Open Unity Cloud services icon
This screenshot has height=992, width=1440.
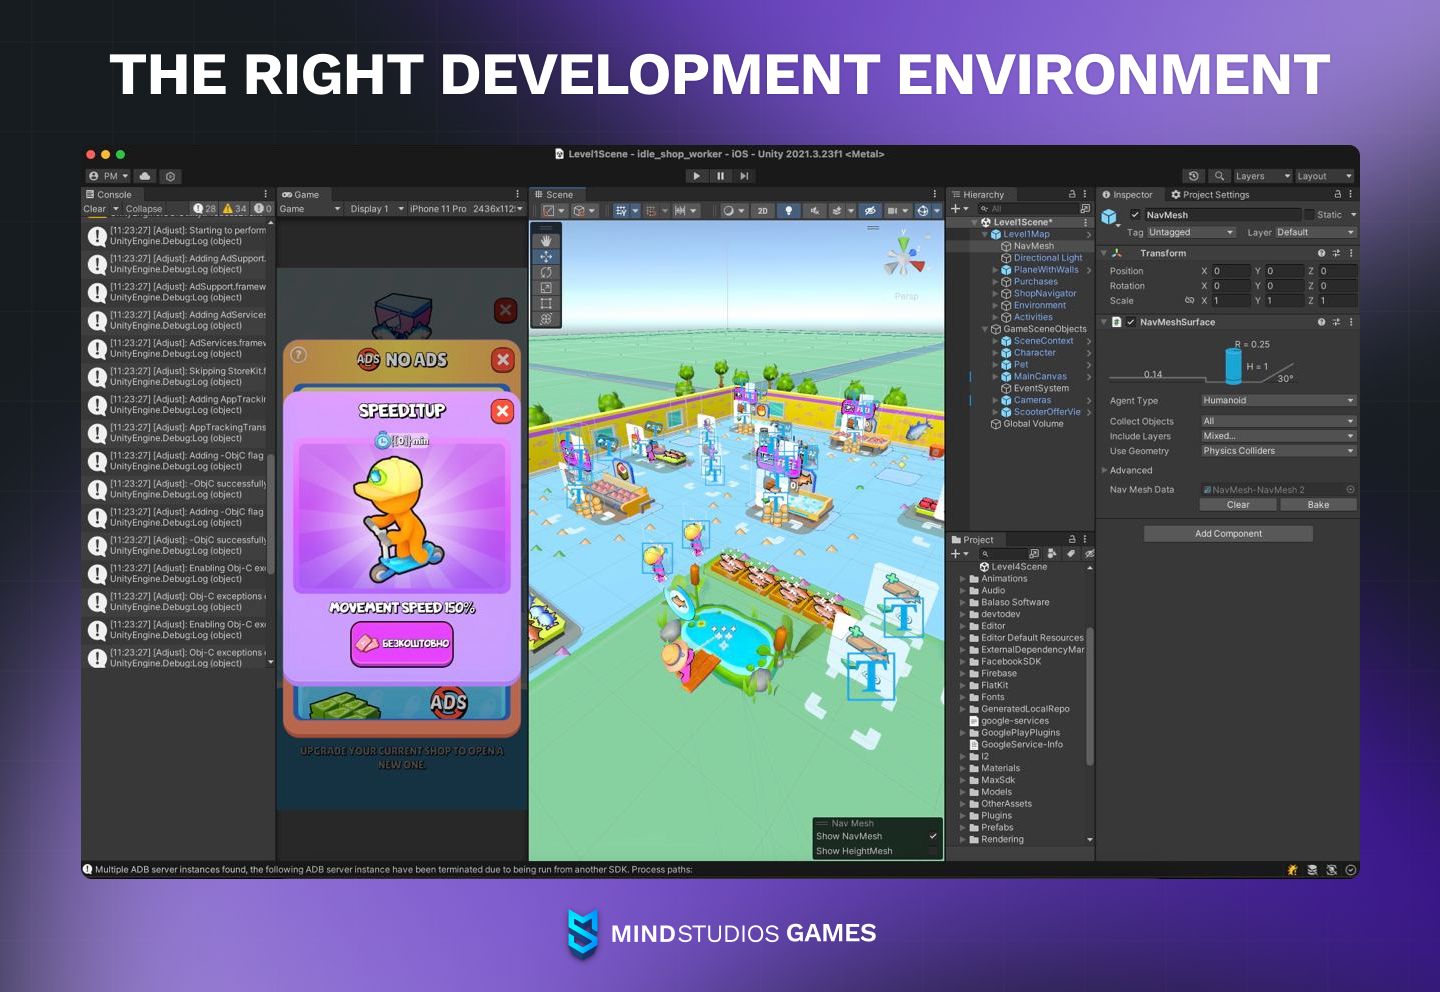(x=145, y=176)
